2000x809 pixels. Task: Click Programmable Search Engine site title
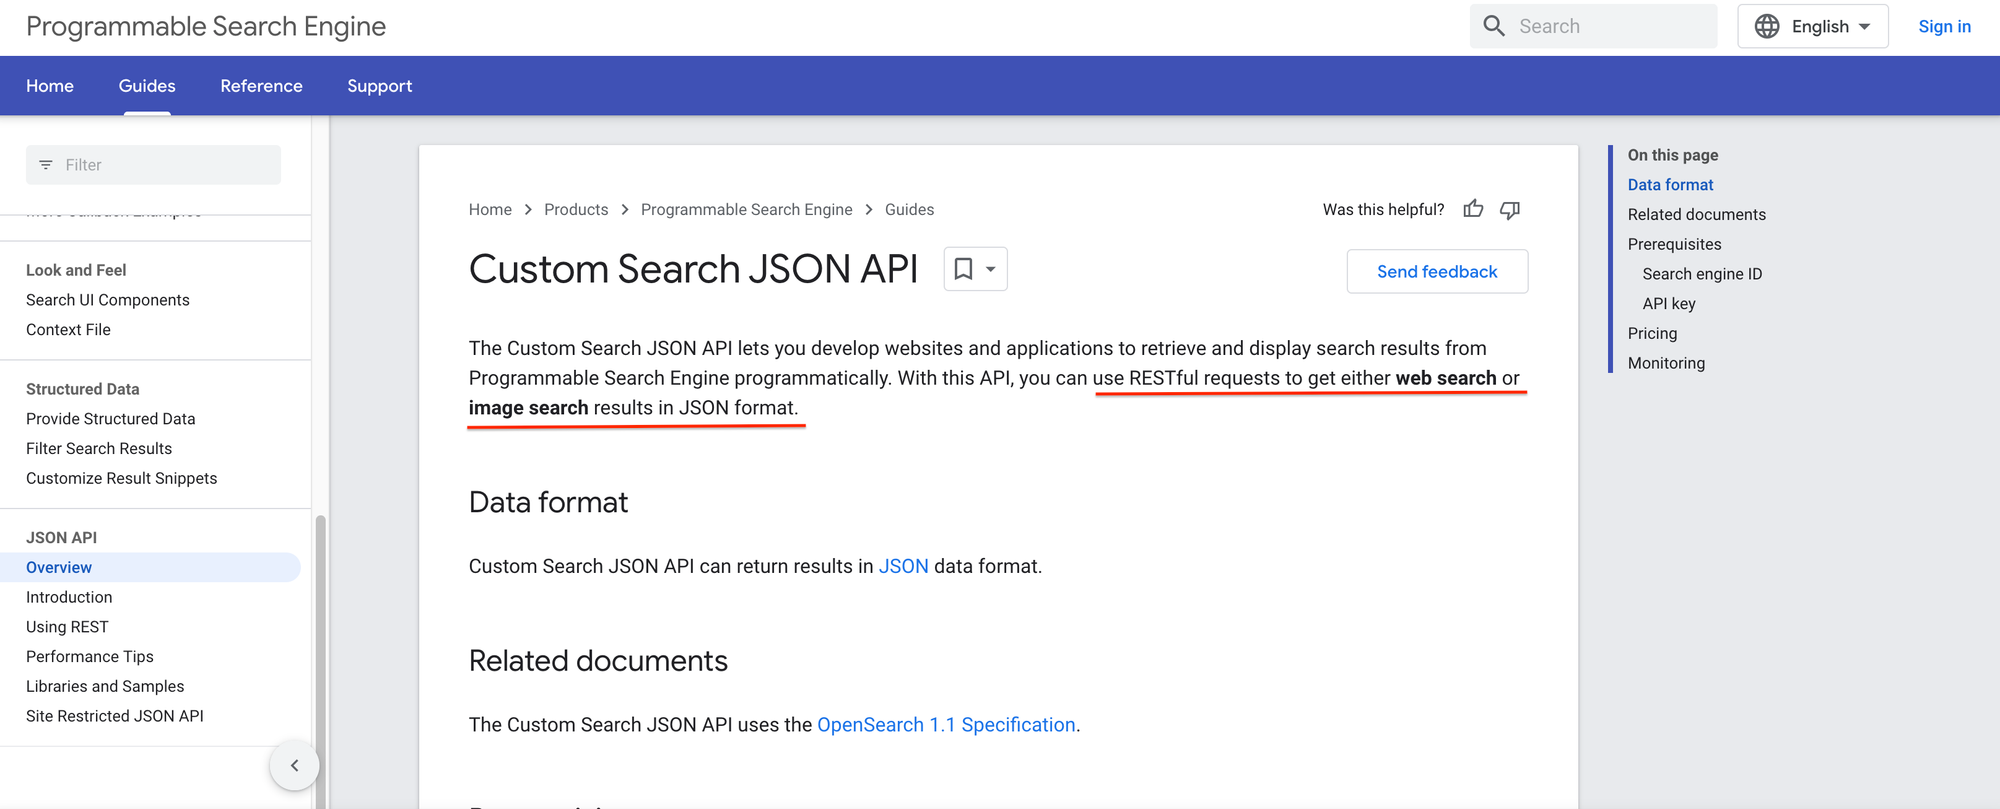click(206, 27)
